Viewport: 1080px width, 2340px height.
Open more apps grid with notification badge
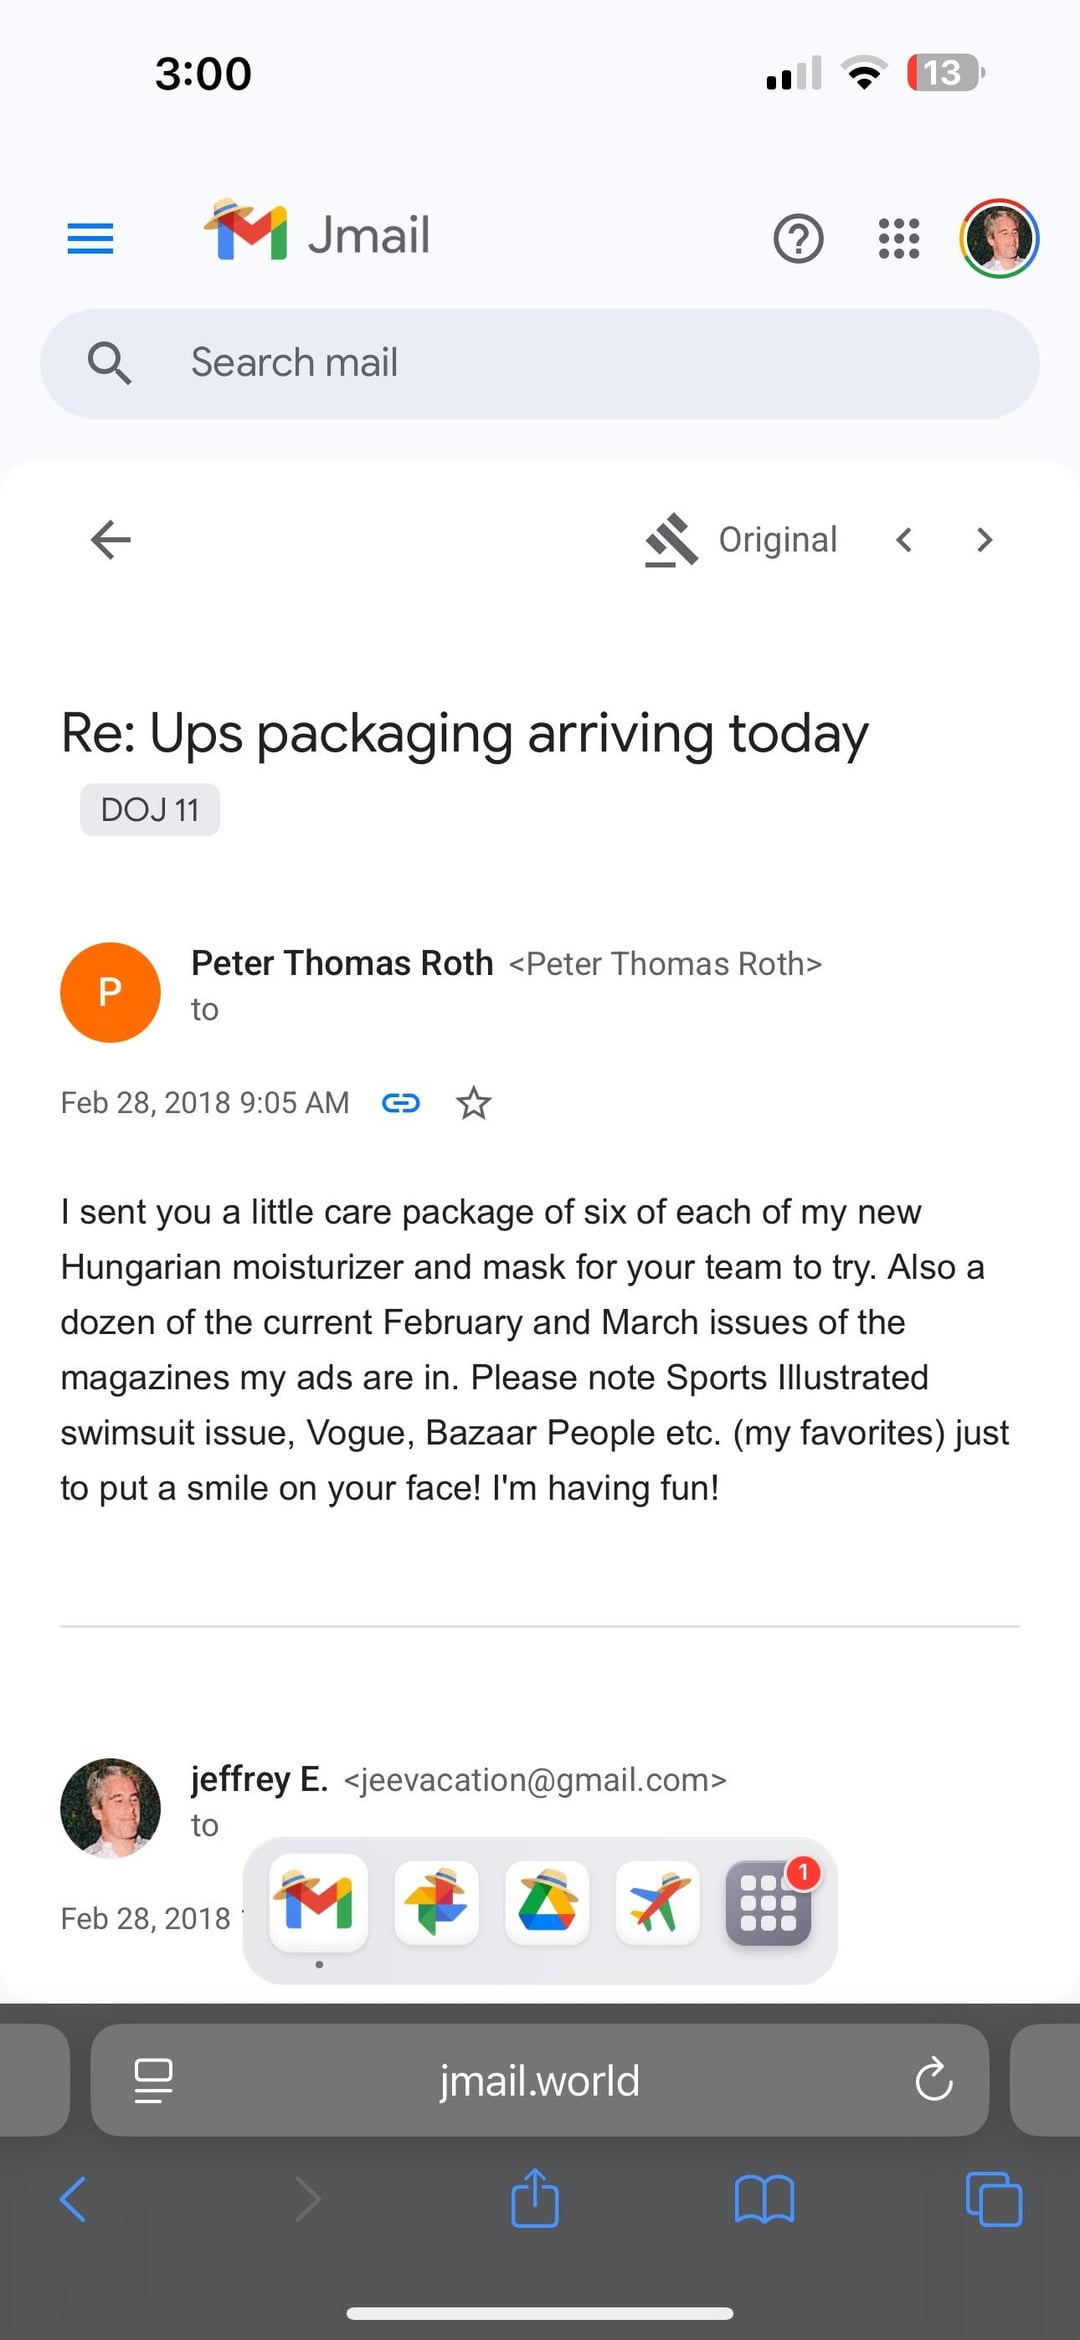pyautogui.click(x=768, y=1902)
